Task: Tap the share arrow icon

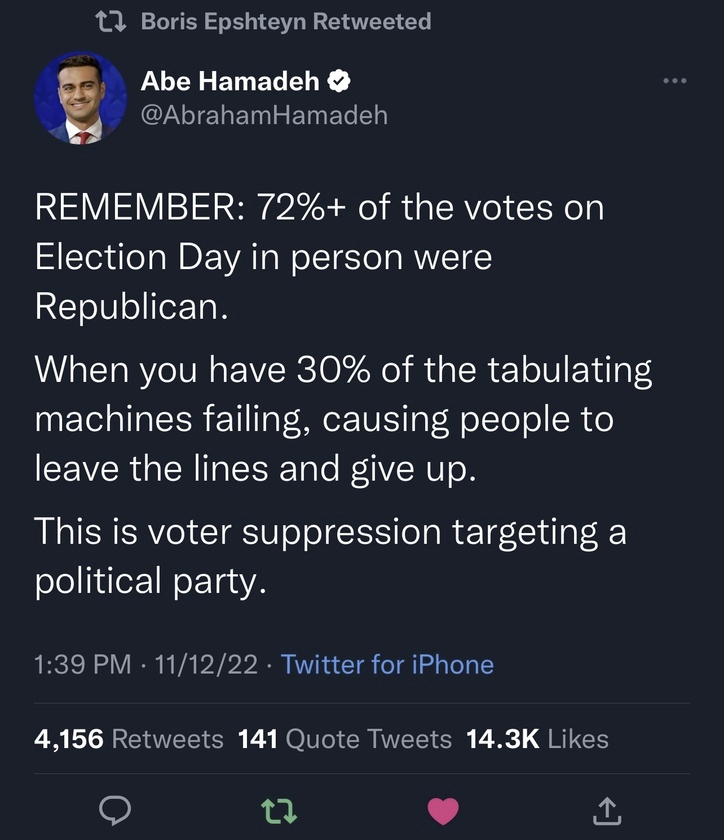Action: tap(606, 811)
